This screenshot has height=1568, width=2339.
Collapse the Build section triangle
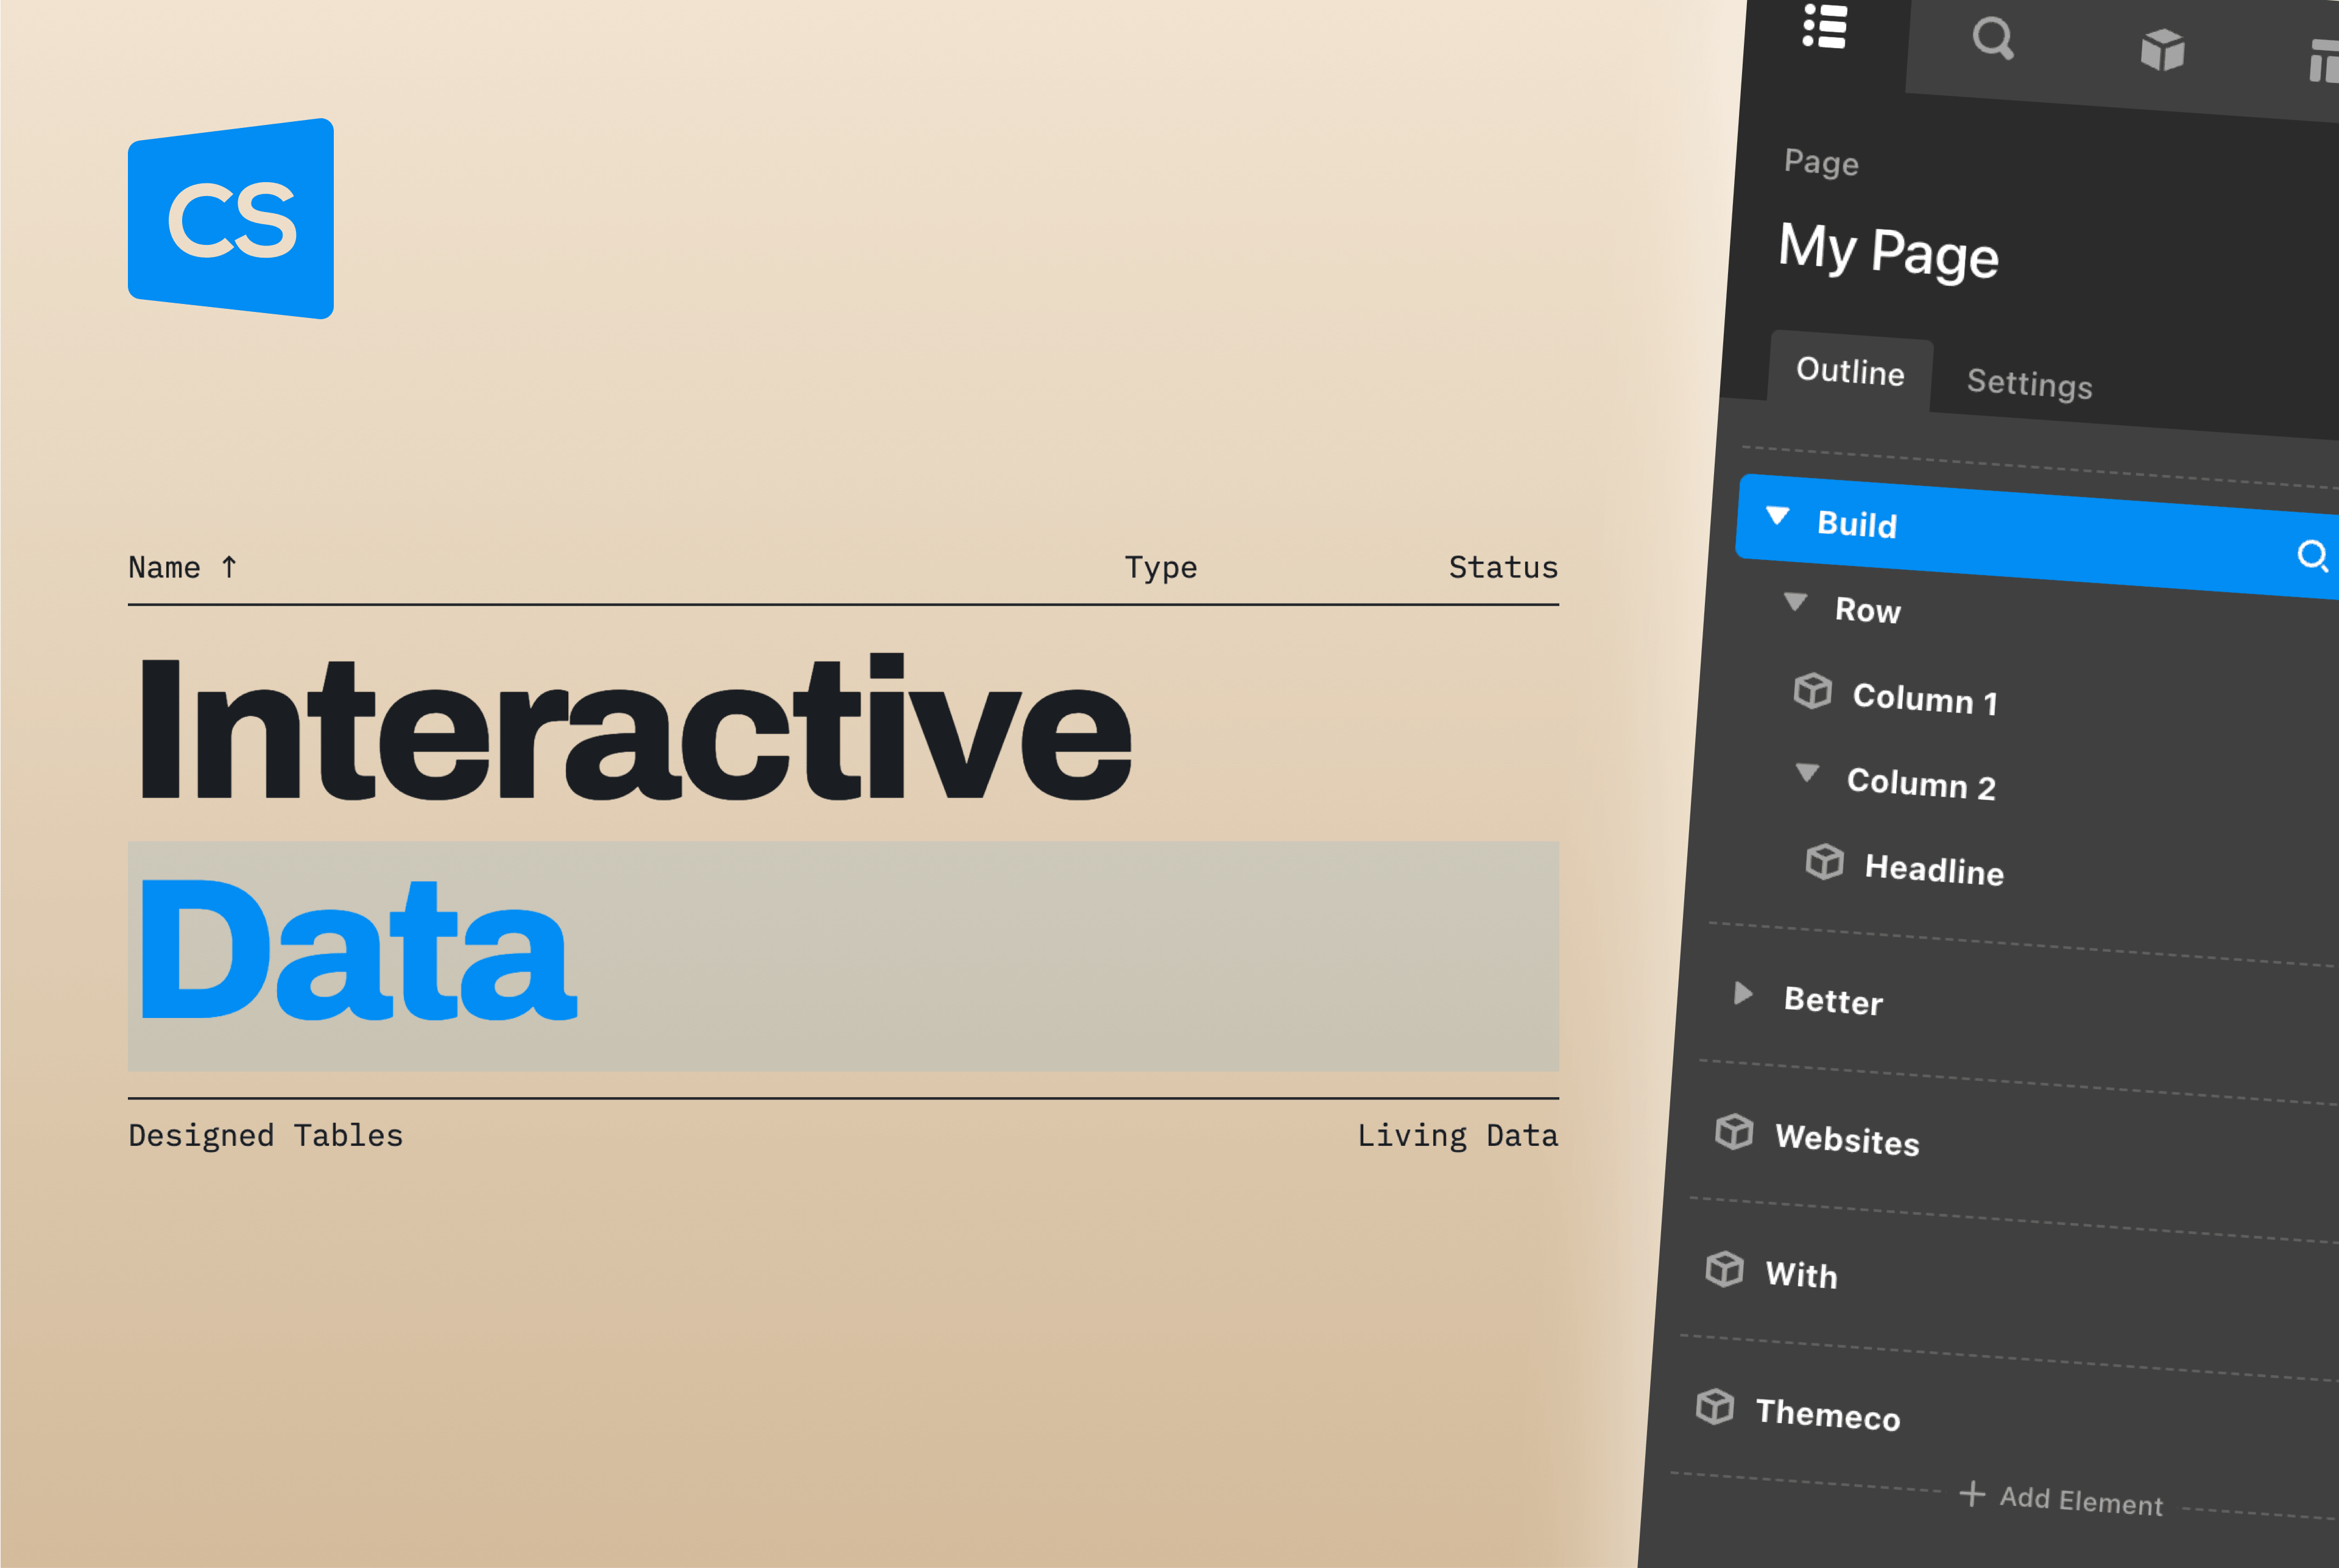[1777, 515]
